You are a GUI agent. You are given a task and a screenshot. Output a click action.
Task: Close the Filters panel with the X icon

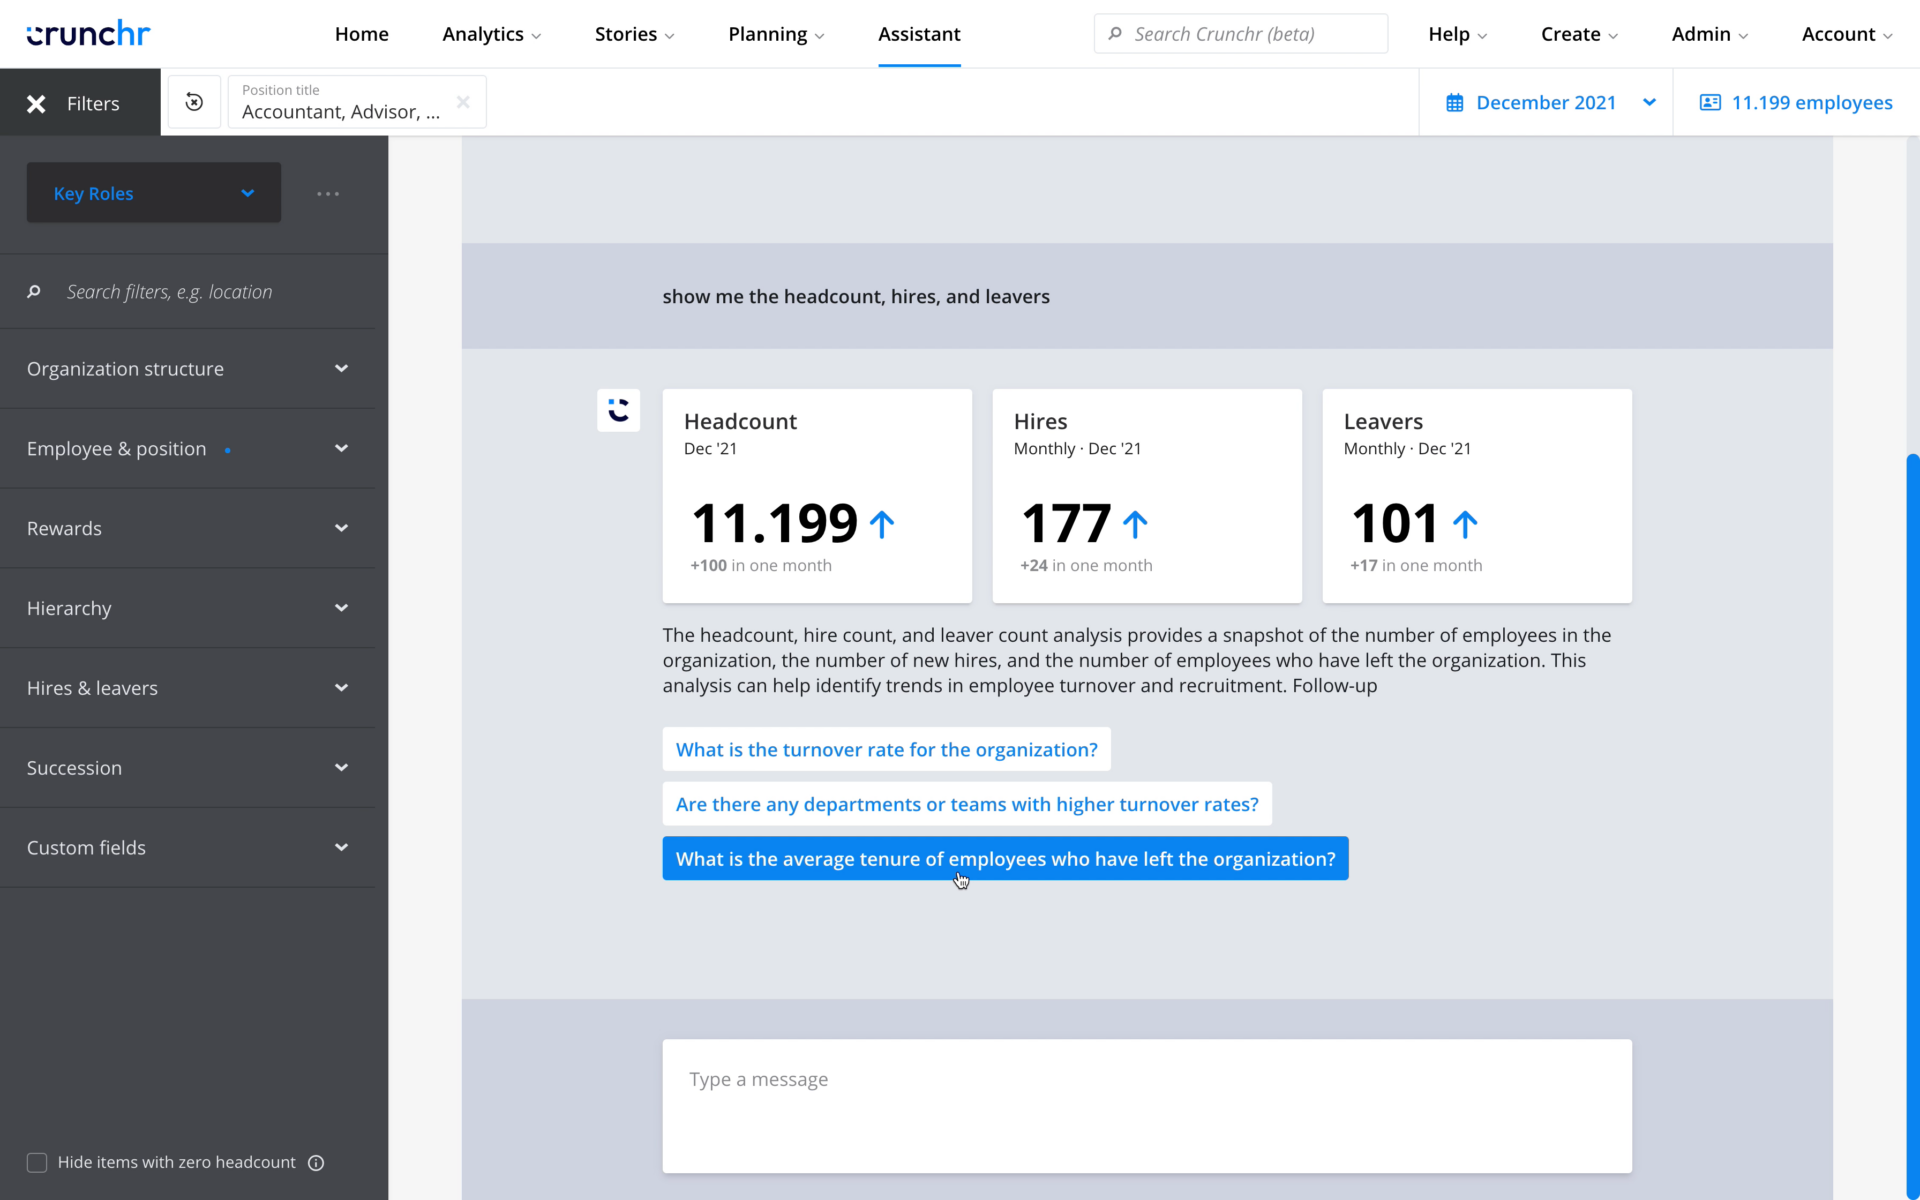pyautogui.click(x=36, y=102)
